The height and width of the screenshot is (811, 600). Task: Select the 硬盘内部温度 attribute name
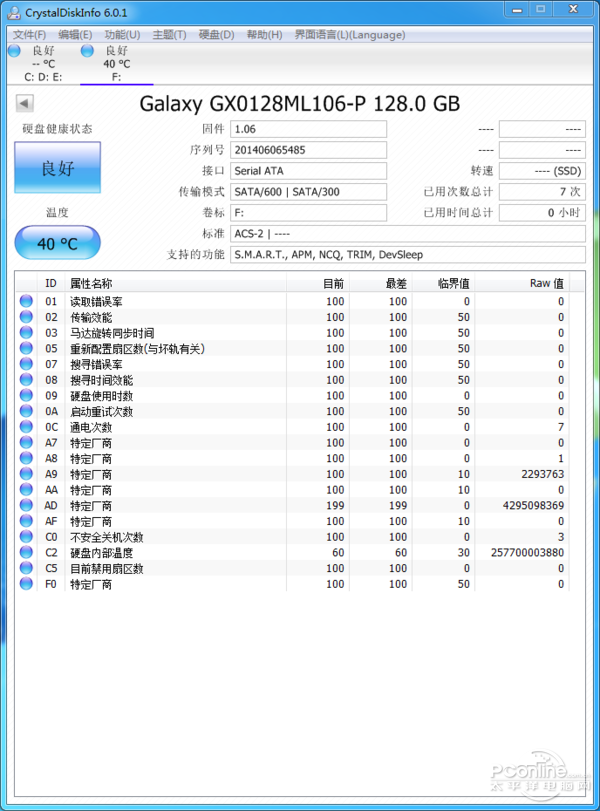pos(101,553)
